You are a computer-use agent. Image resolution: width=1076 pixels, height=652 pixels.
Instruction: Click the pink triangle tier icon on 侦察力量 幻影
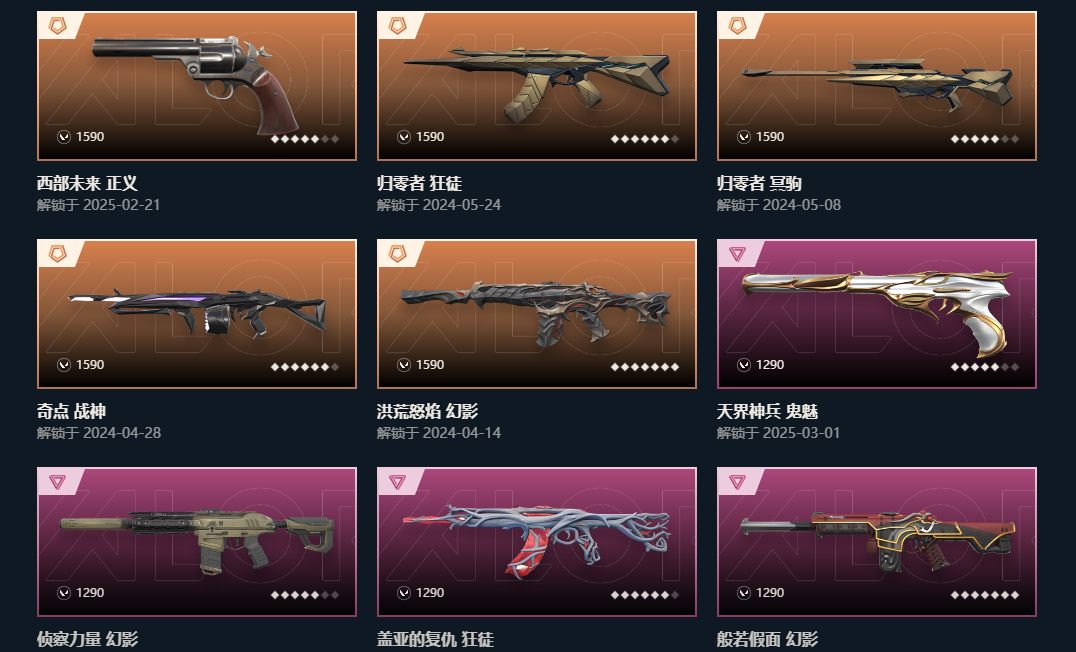coord(58,482)
